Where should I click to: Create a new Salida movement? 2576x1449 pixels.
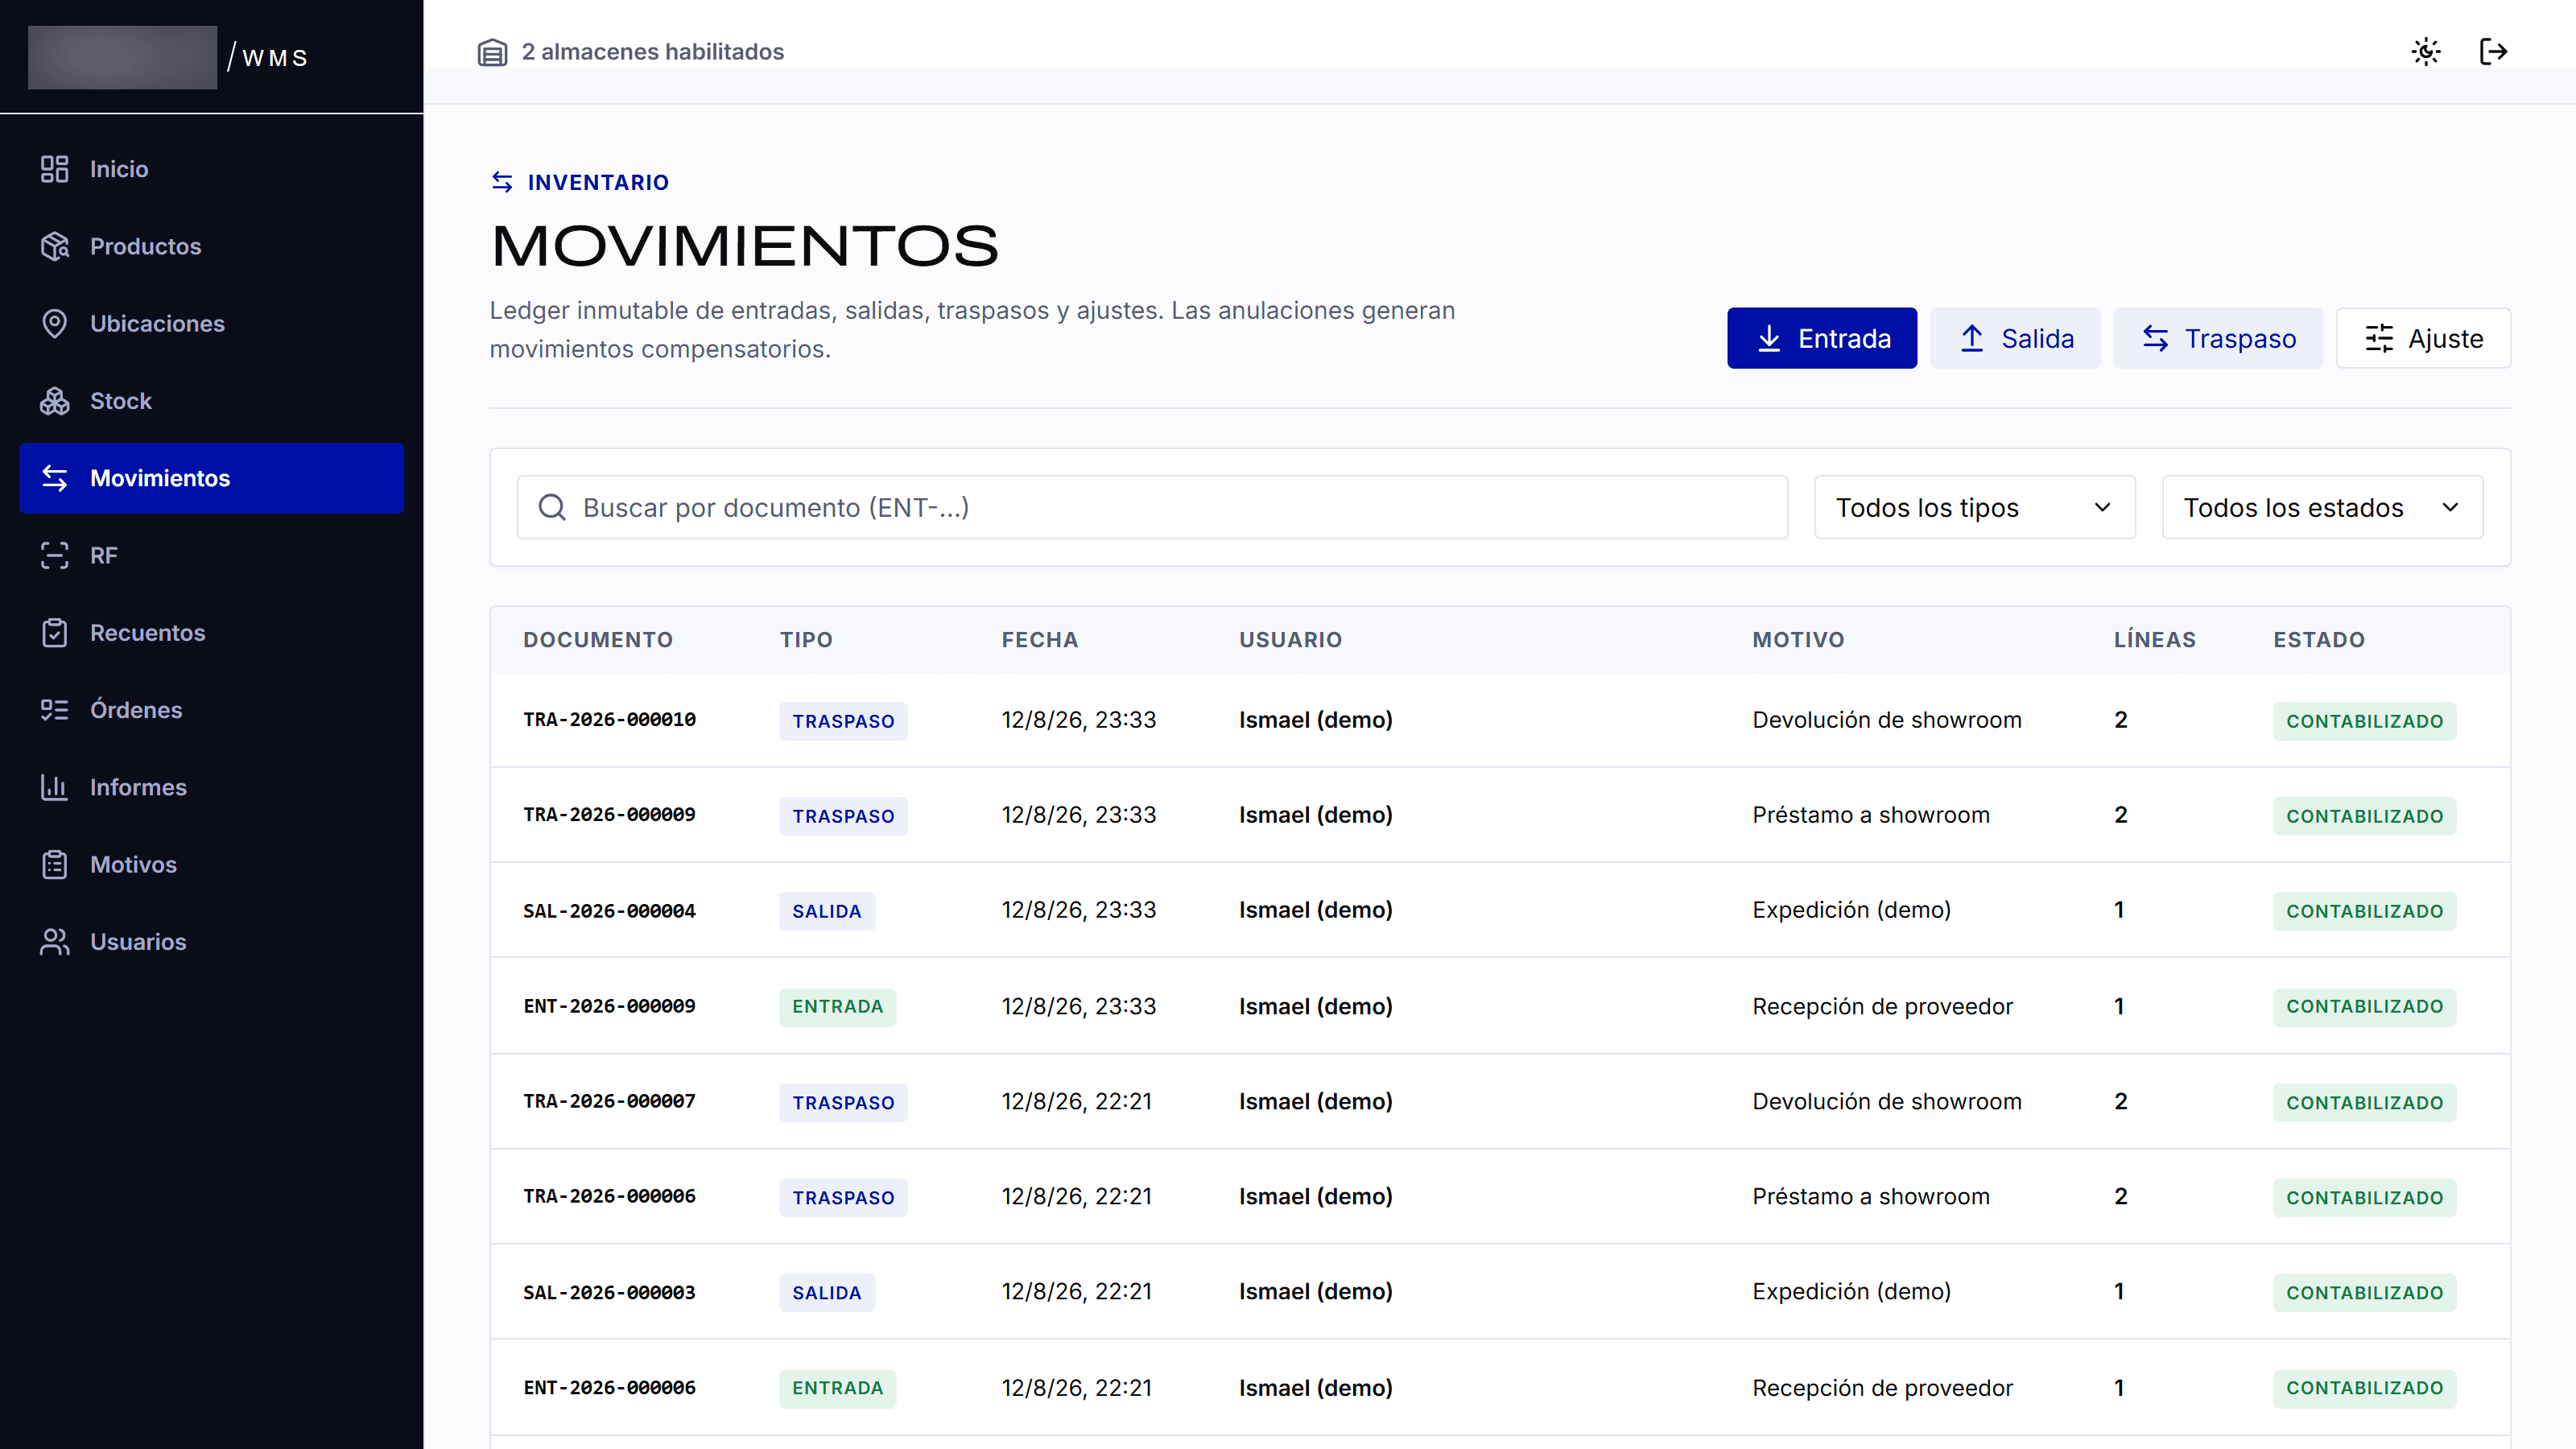click(x=2015, y=338)
